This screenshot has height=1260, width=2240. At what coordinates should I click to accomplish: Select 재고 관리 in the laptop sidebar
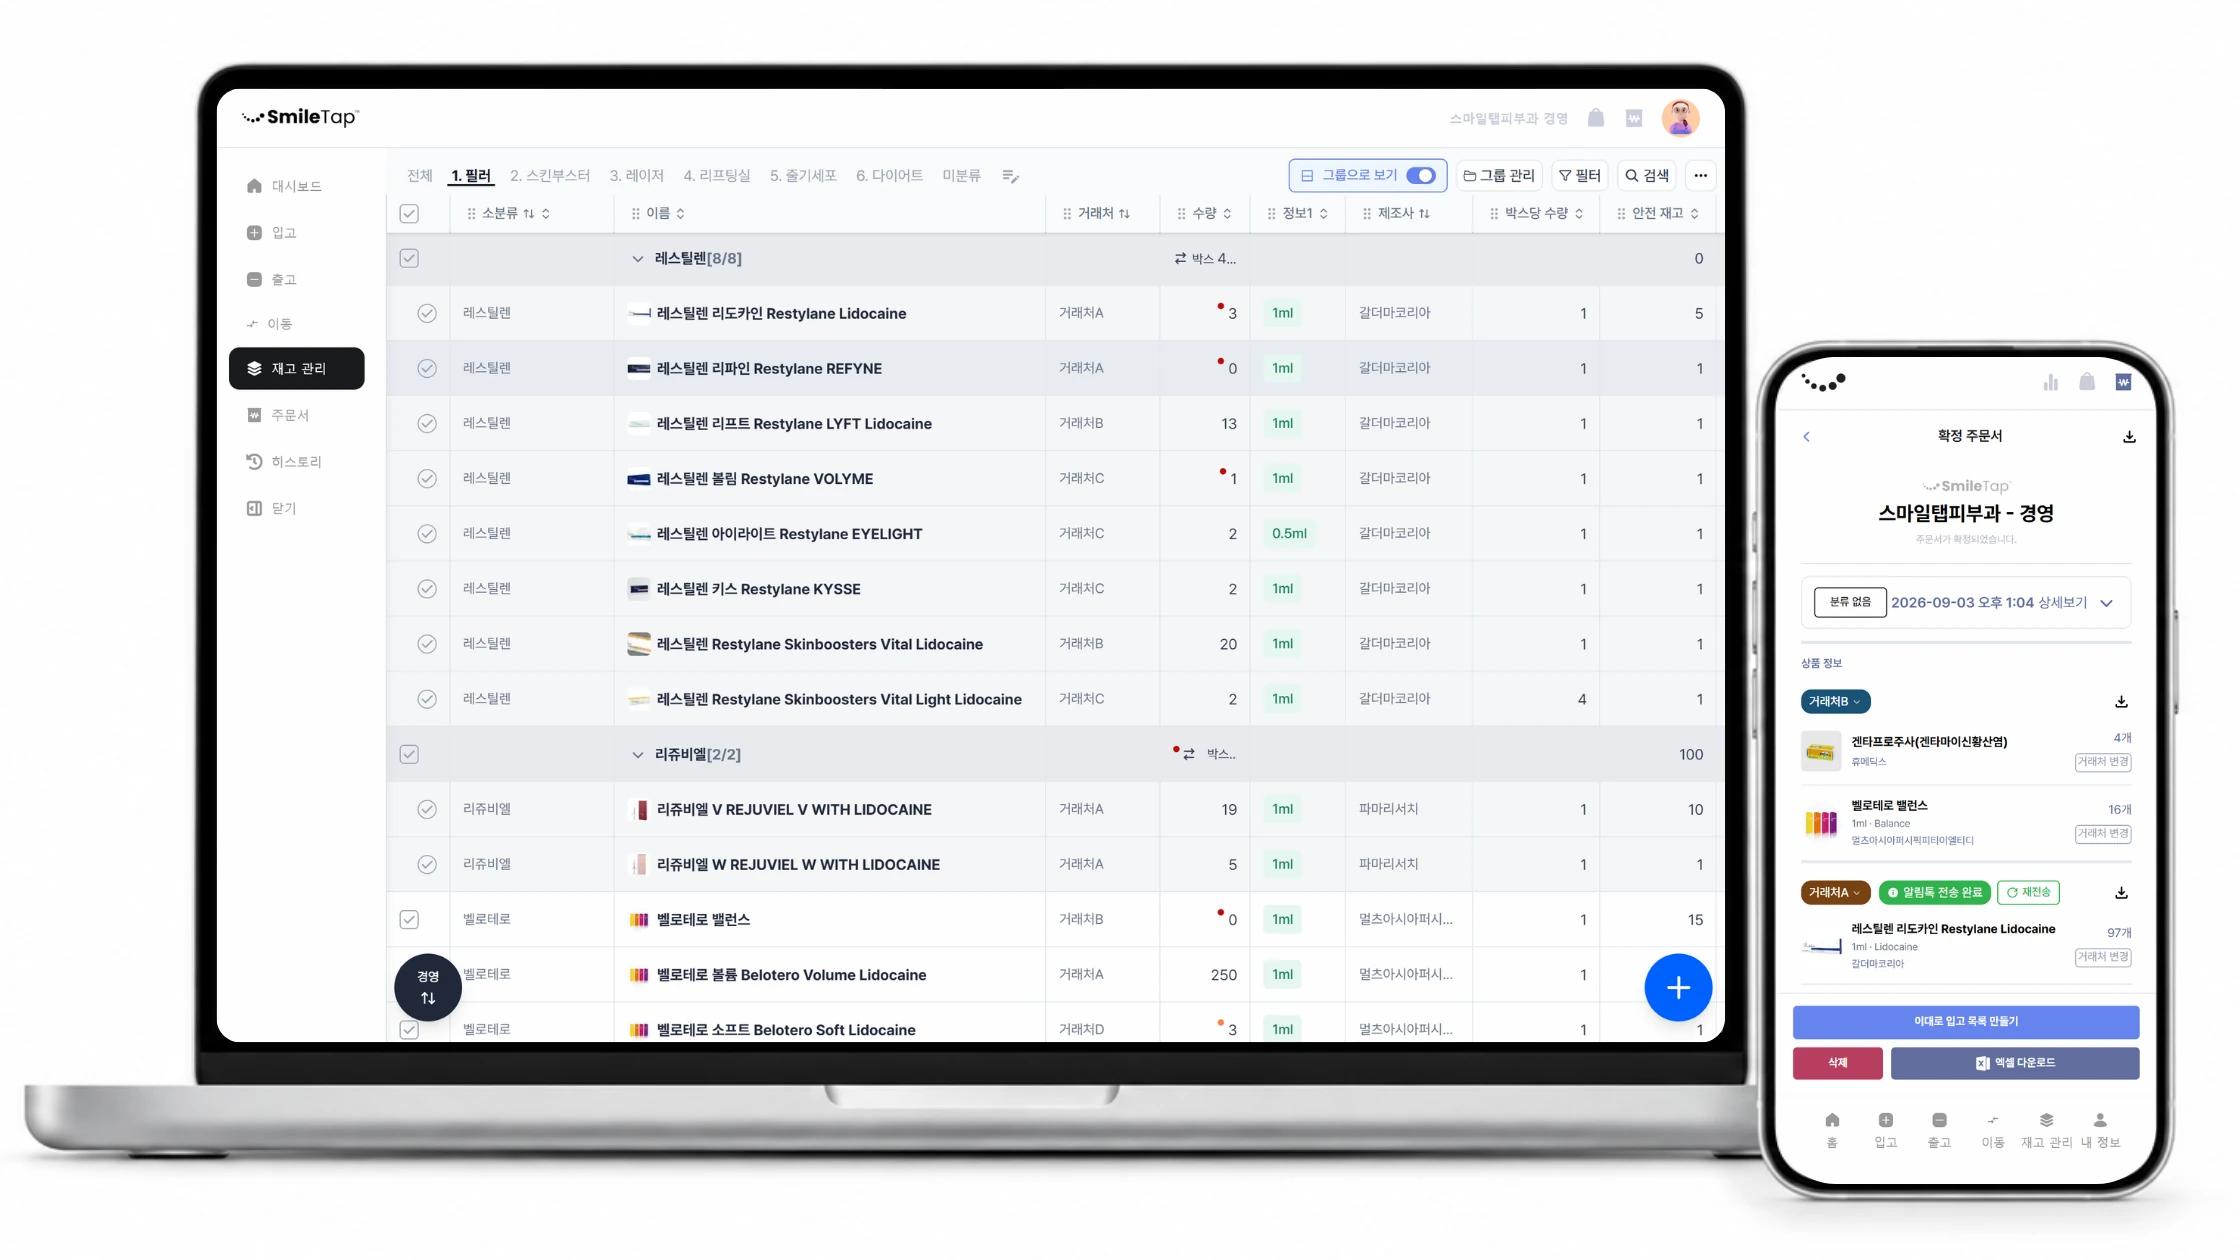click(x=297, y=368)
